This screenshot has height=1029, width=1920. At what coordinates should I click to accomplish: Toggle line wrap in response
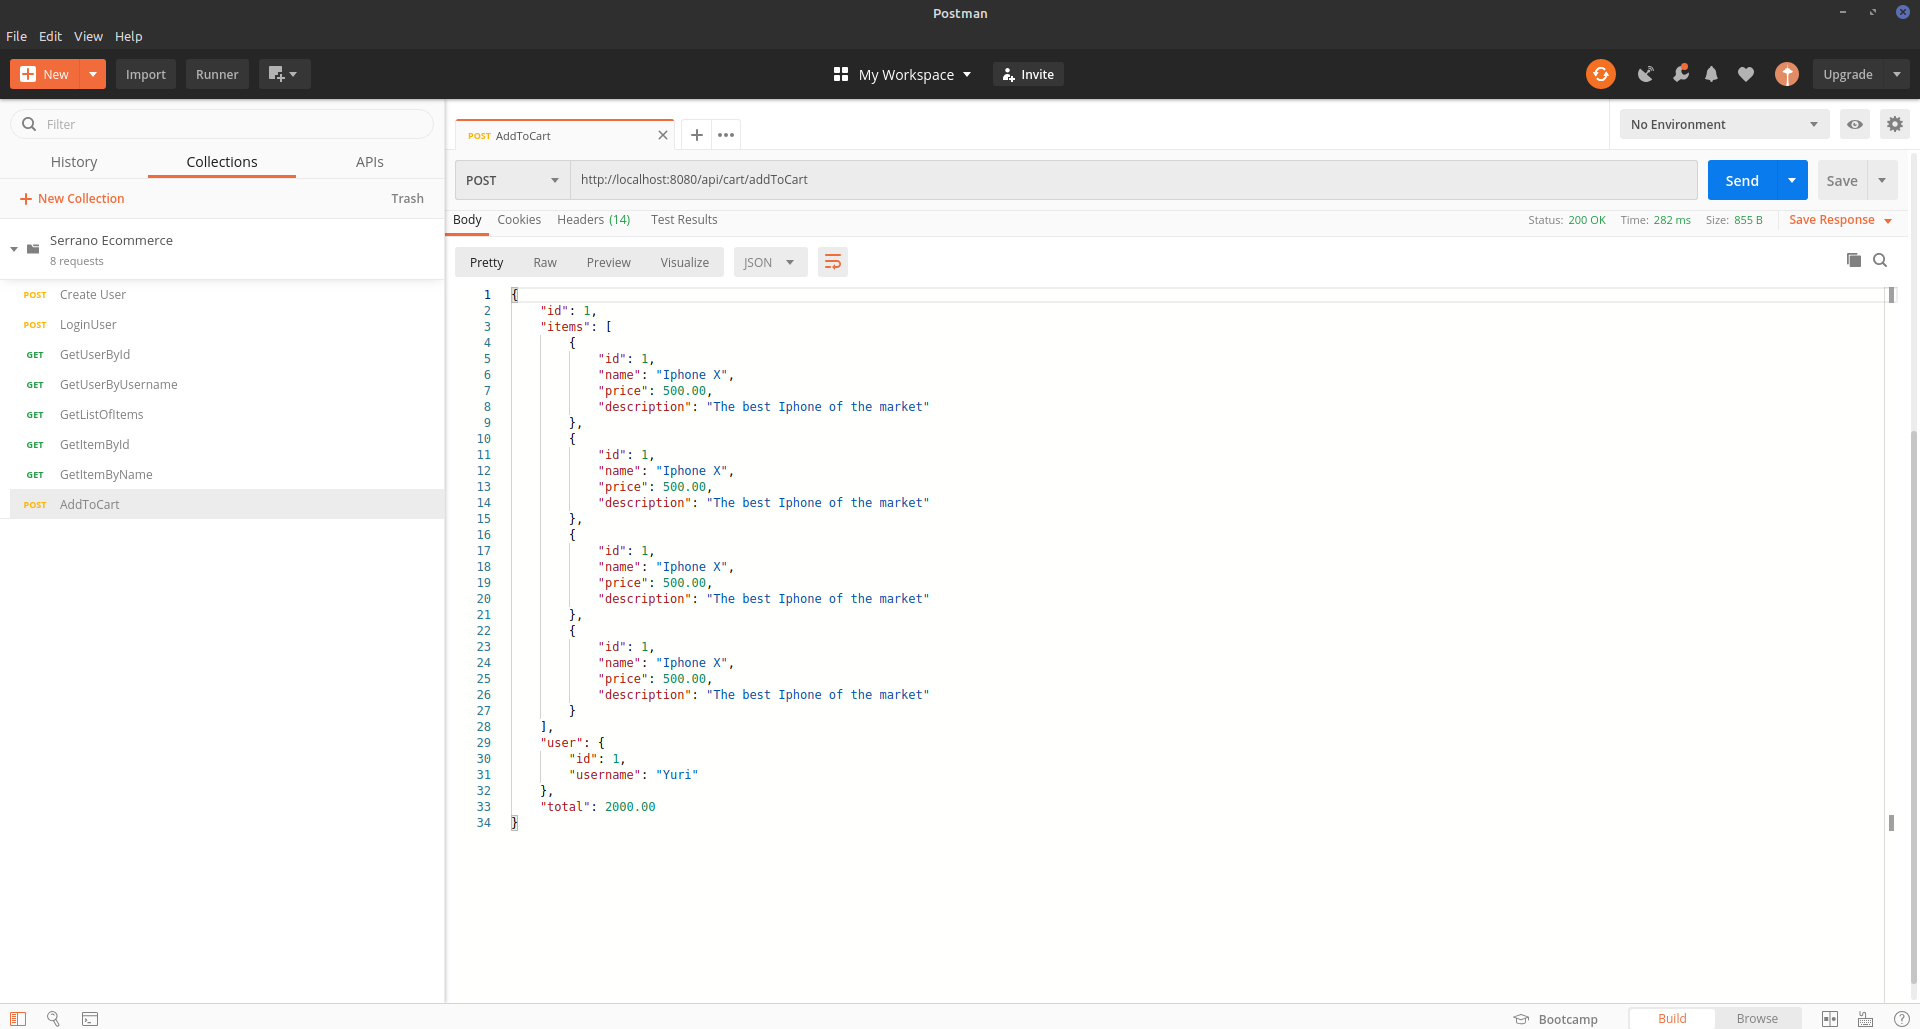click(x=833, y=262)
